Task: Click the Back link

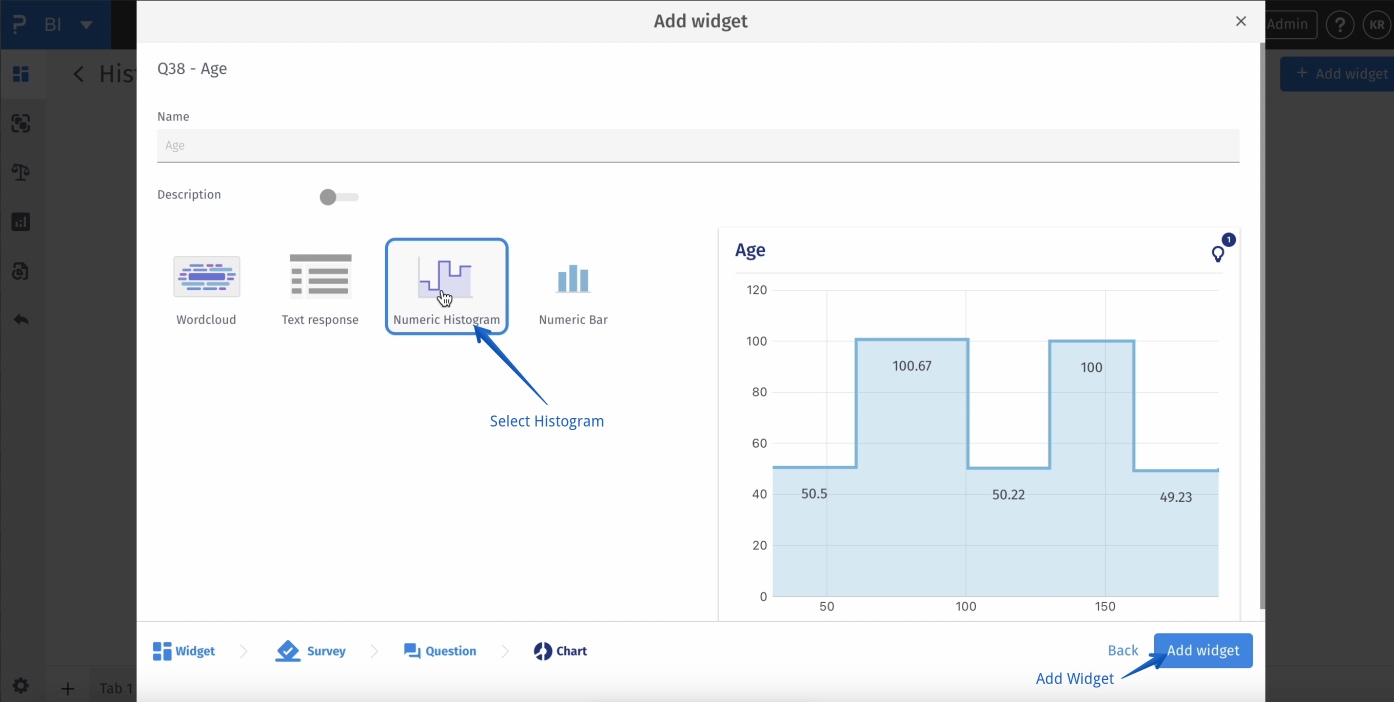Action: click(1123, 650)
